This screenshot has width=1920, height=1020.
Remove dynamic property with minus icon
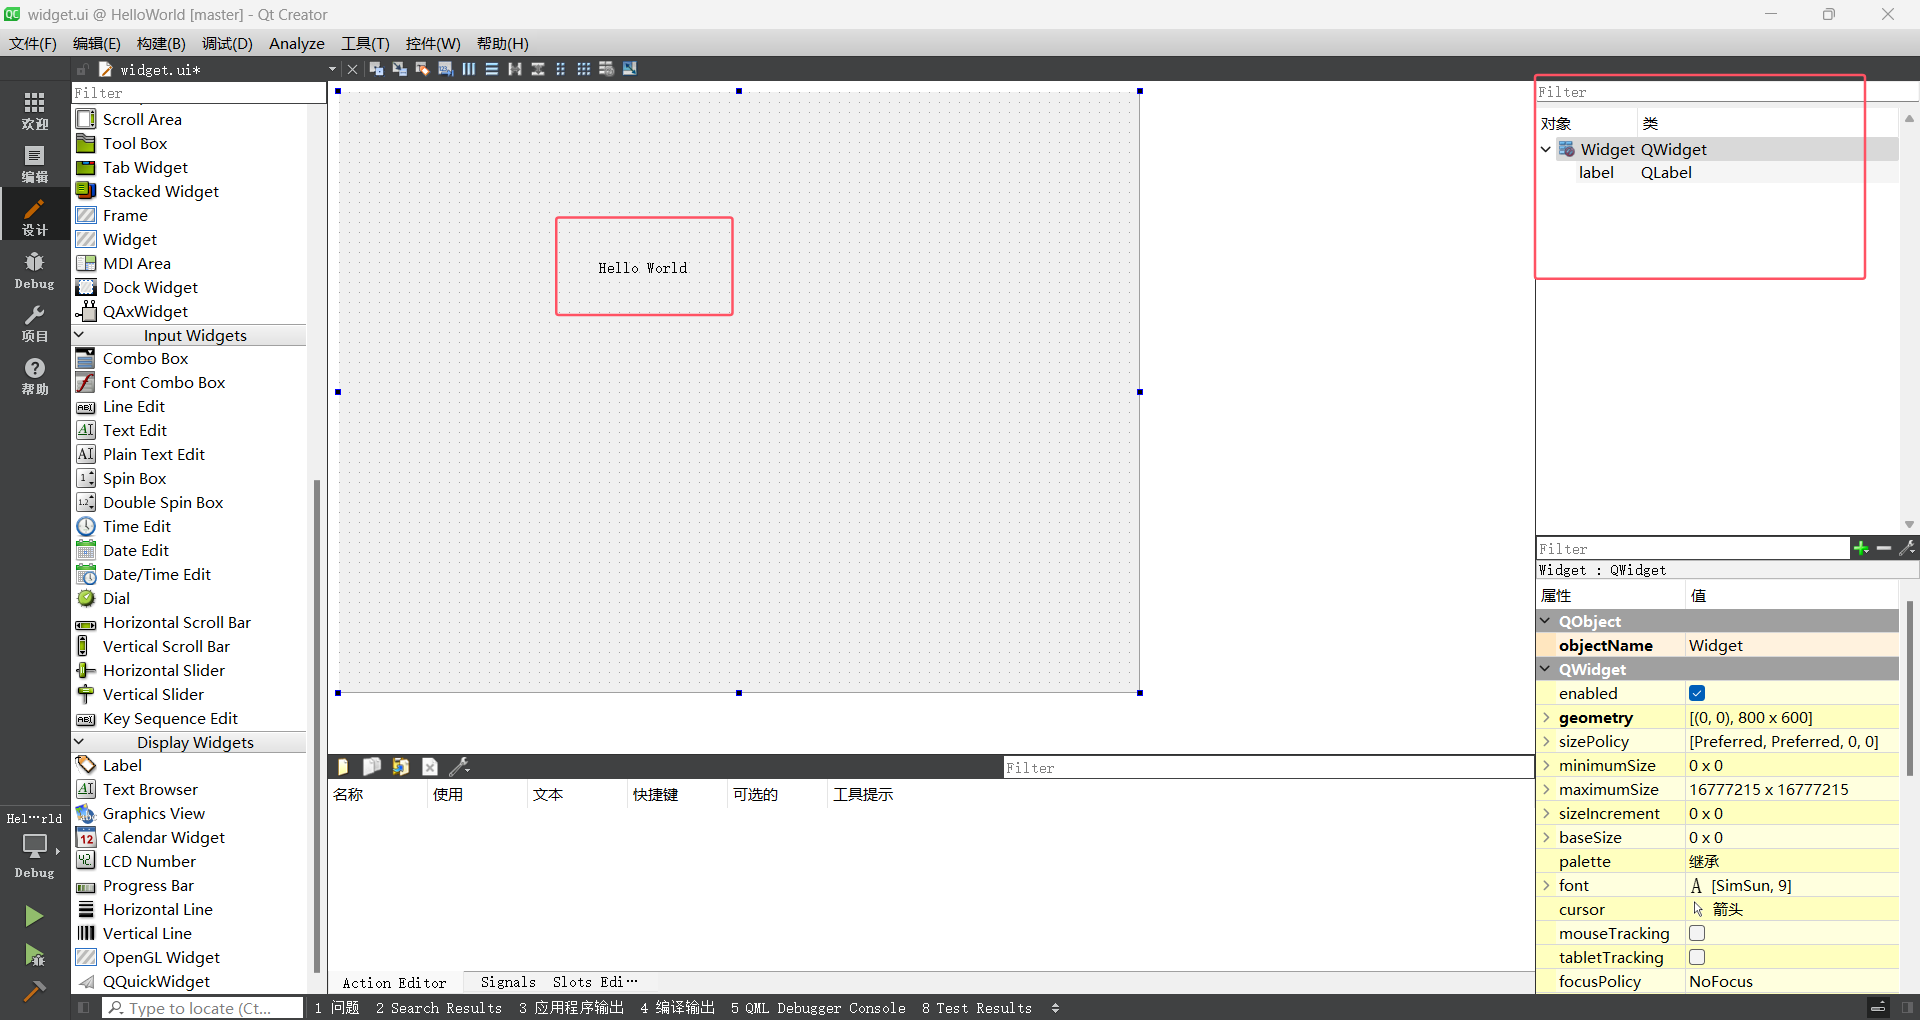pos(1884,548)
